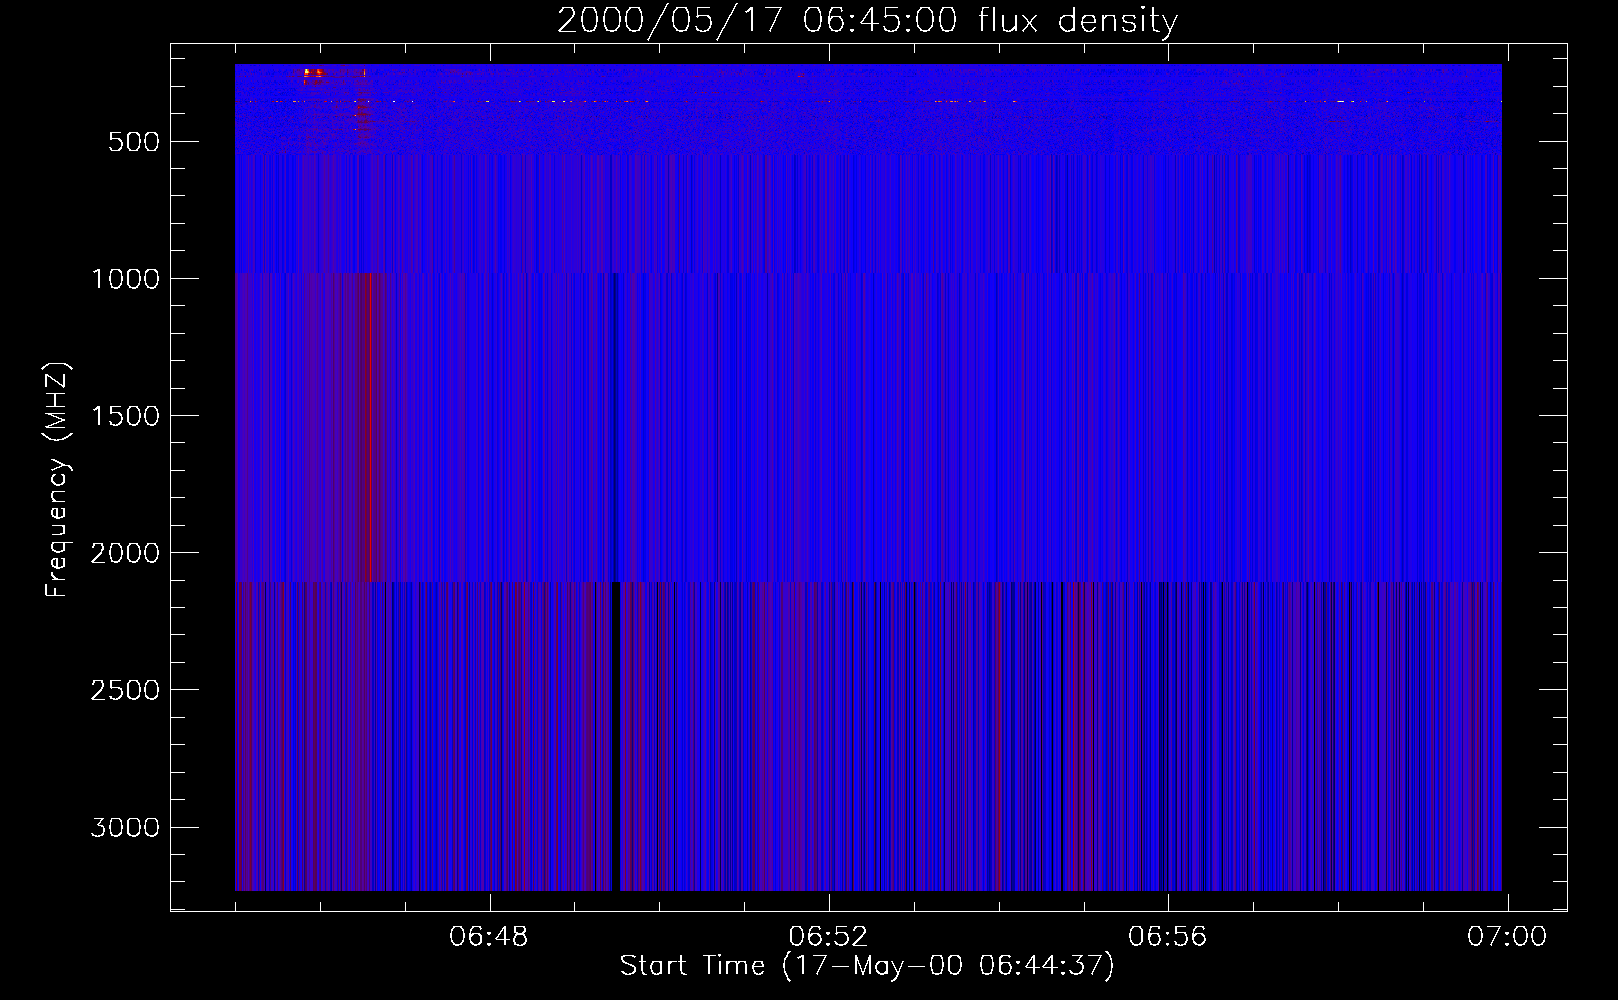Screen dimensions: 1618x1000
Task: Click the bright red vertical line near 1500 MHz
Action: tap(370, 420)
